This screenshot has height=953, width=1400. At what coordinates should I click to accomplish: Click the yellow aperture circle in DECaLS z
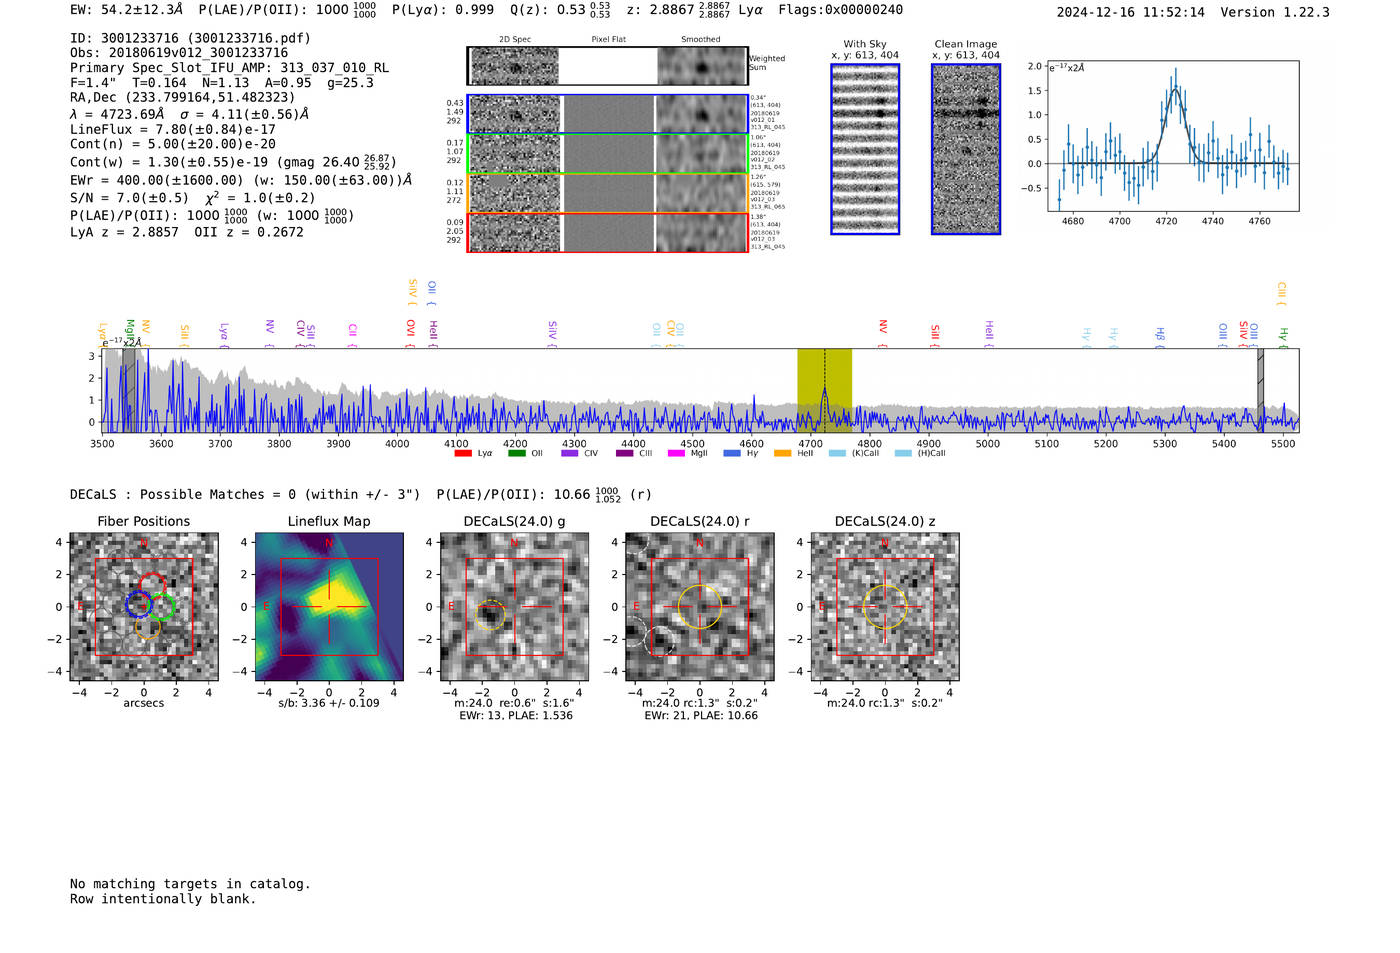[x=885, y=607]
